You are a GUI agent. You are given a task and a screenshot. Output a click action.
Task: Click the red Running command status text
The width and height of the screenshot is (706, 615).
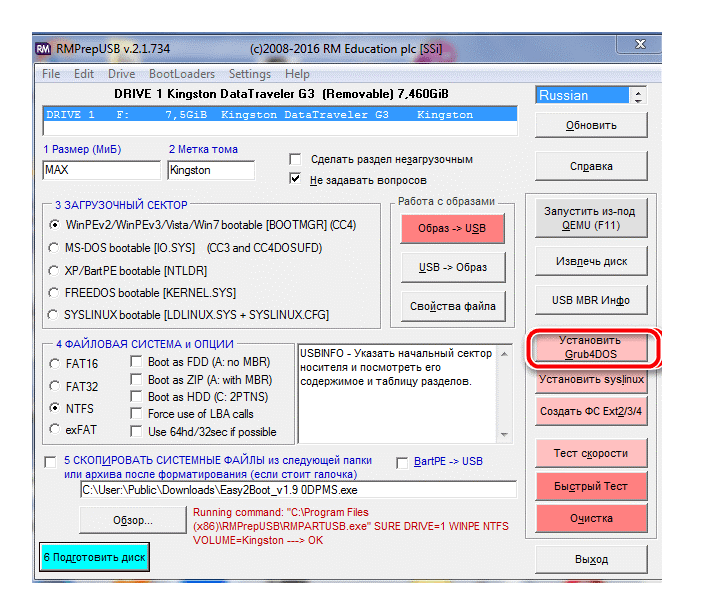(x=351, y=526)
